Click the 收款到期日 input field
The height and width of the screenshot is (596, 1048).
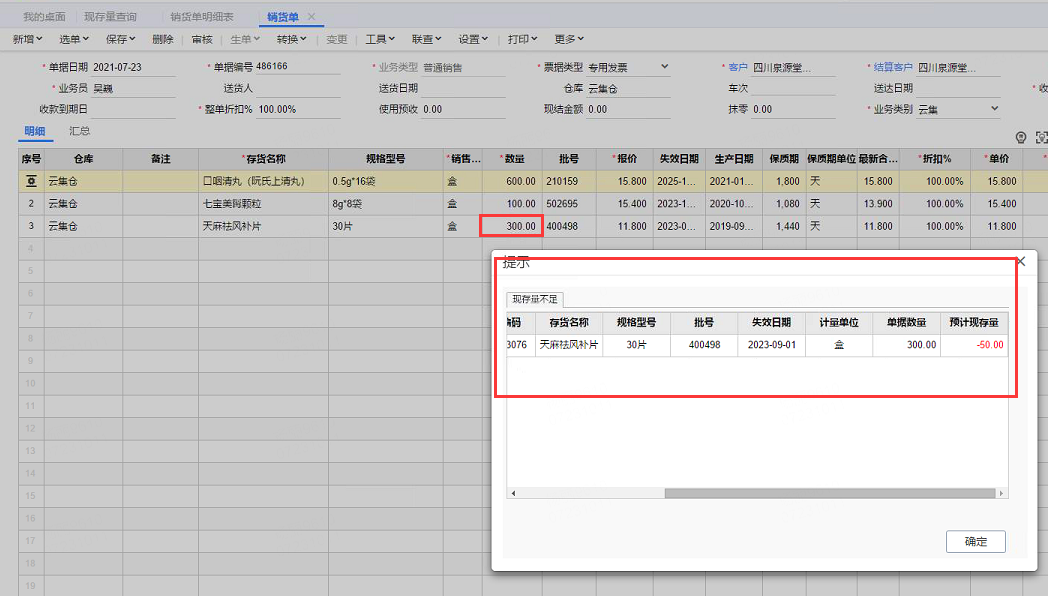click(x=133, y=109)
